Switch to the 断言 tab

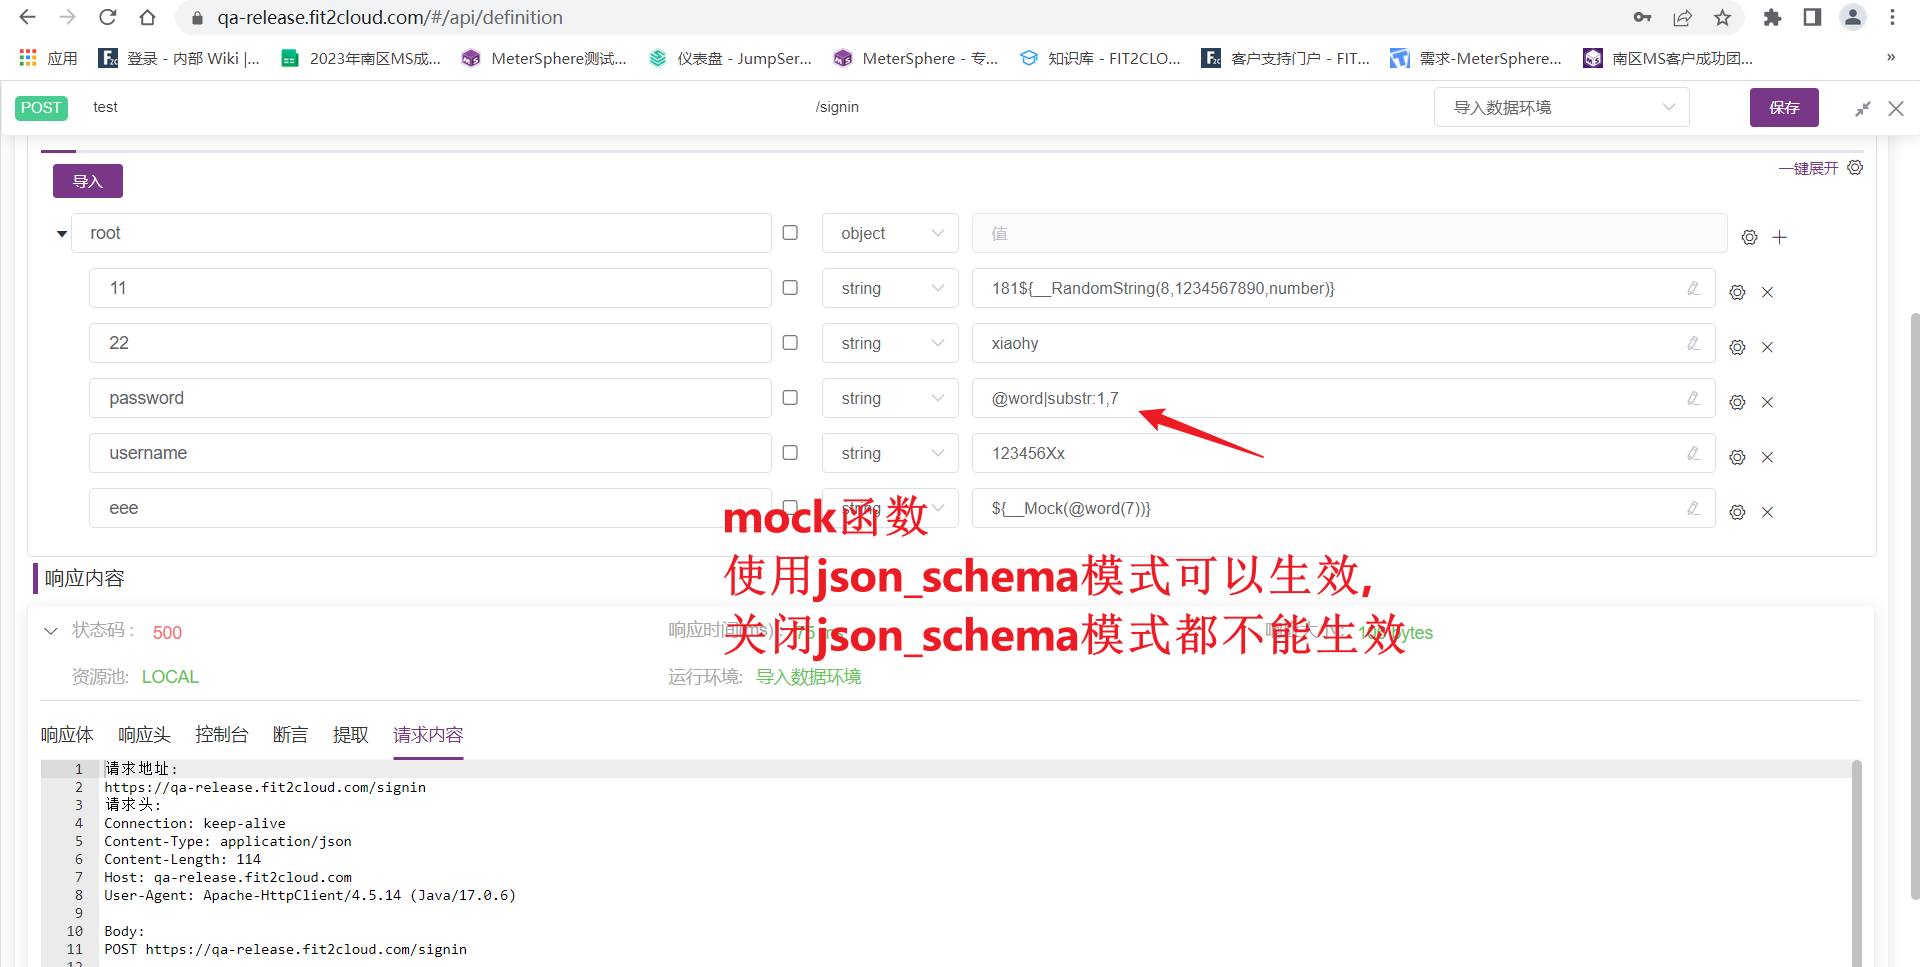[290, 735]
